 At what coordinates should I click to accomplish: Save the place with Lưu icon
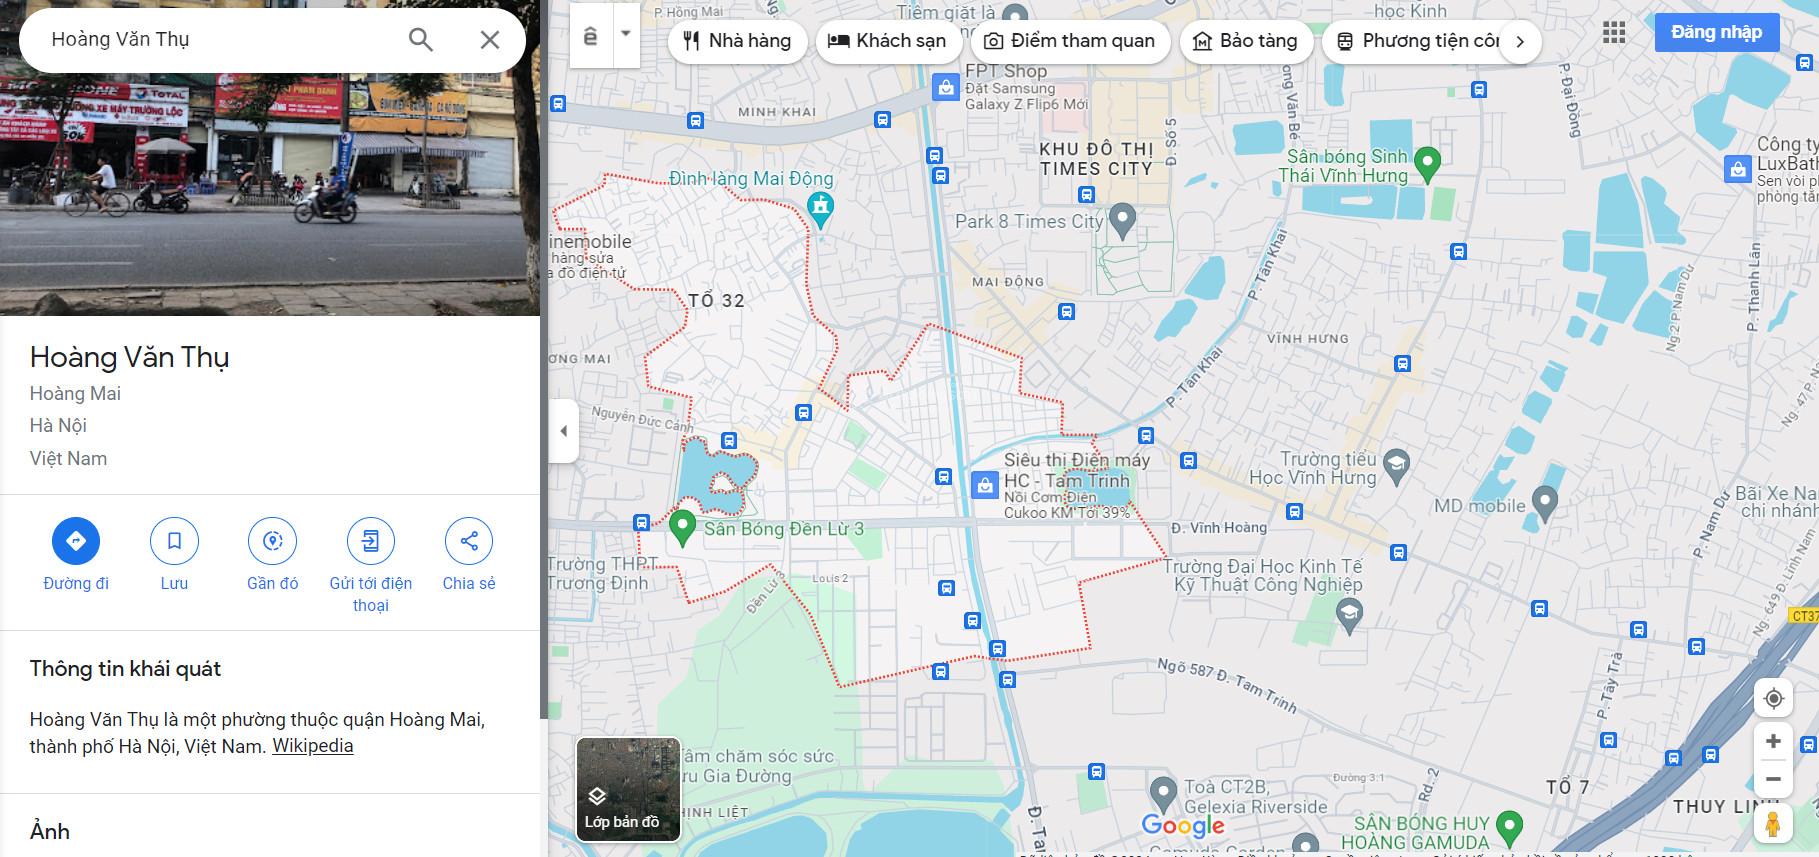[174, 541]
